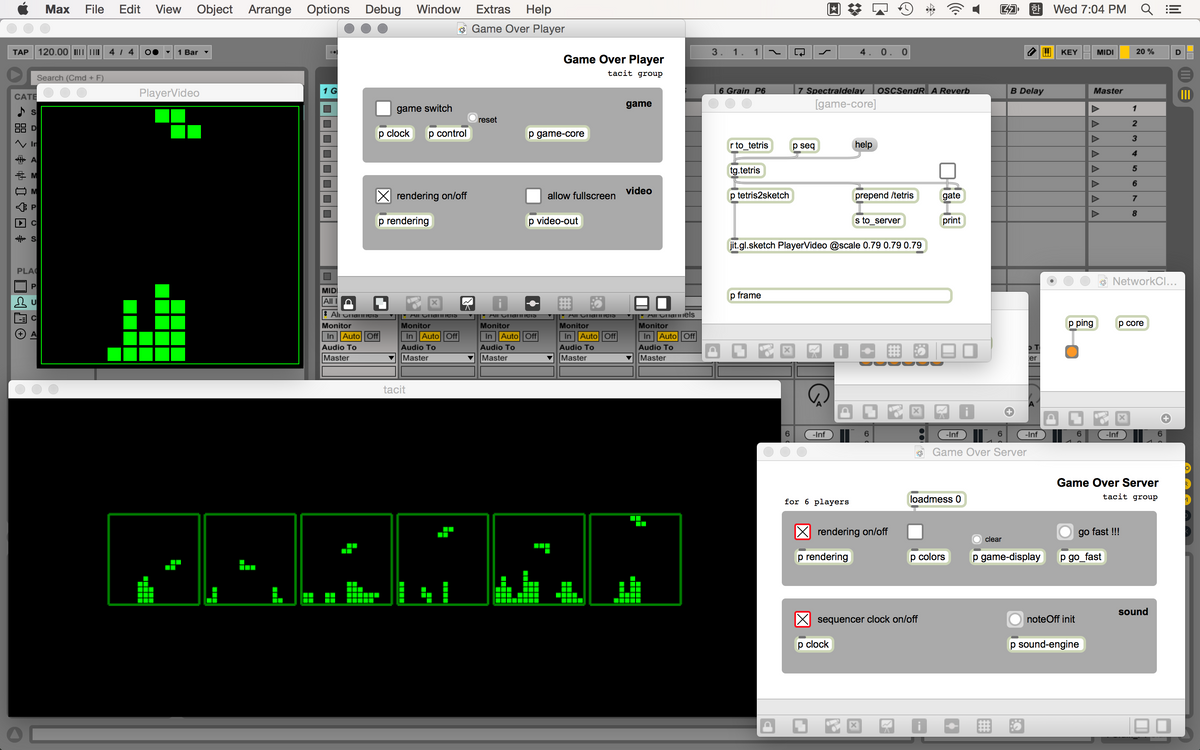This screenshot has height=750, width=1200.
Task: Lock the Game Over Player patcher with padlock icon
Action: pos(349,302)
